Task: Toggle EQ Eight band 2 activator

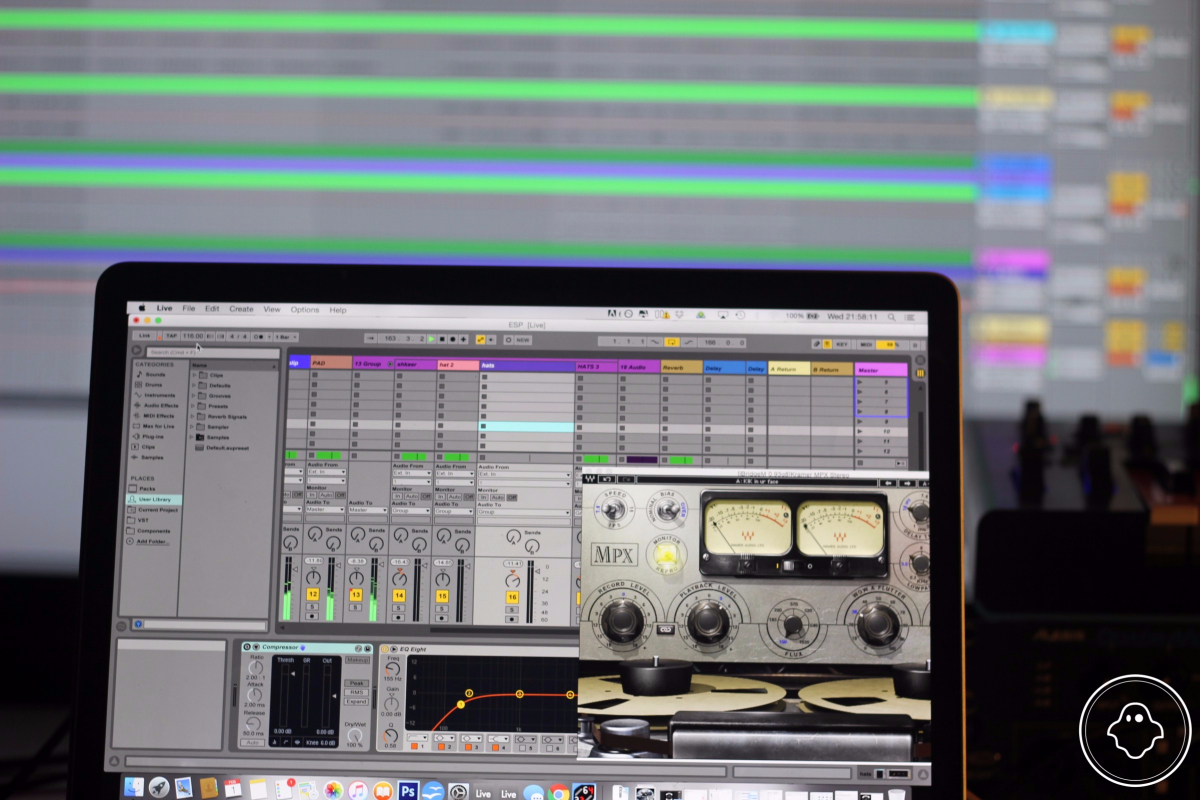Action: (442, 747)
